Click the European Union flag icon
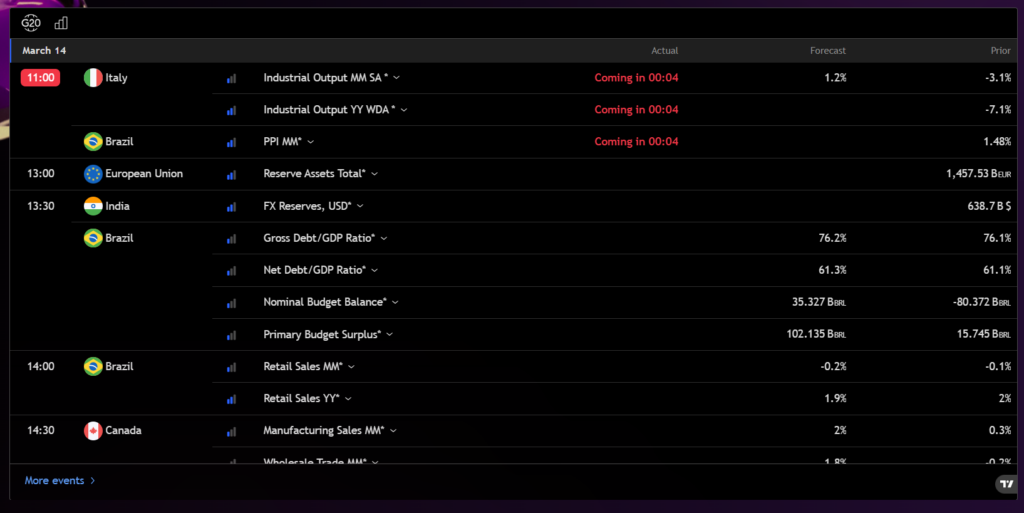The width and height of the screenshot is (1024, 513). tap(93, 174)
